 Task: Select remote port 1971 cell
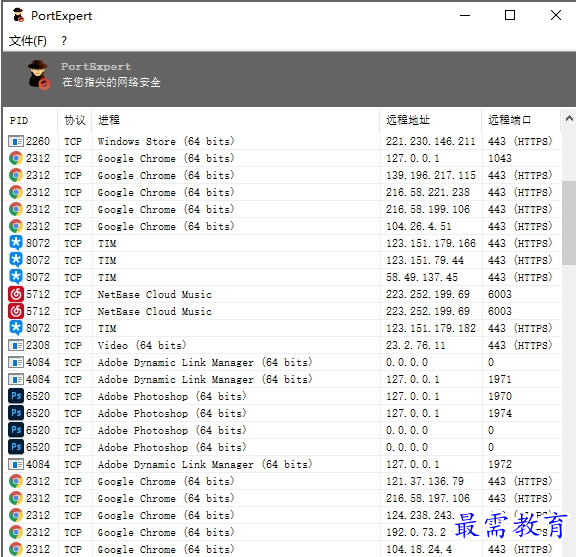(x=500, y=379)
